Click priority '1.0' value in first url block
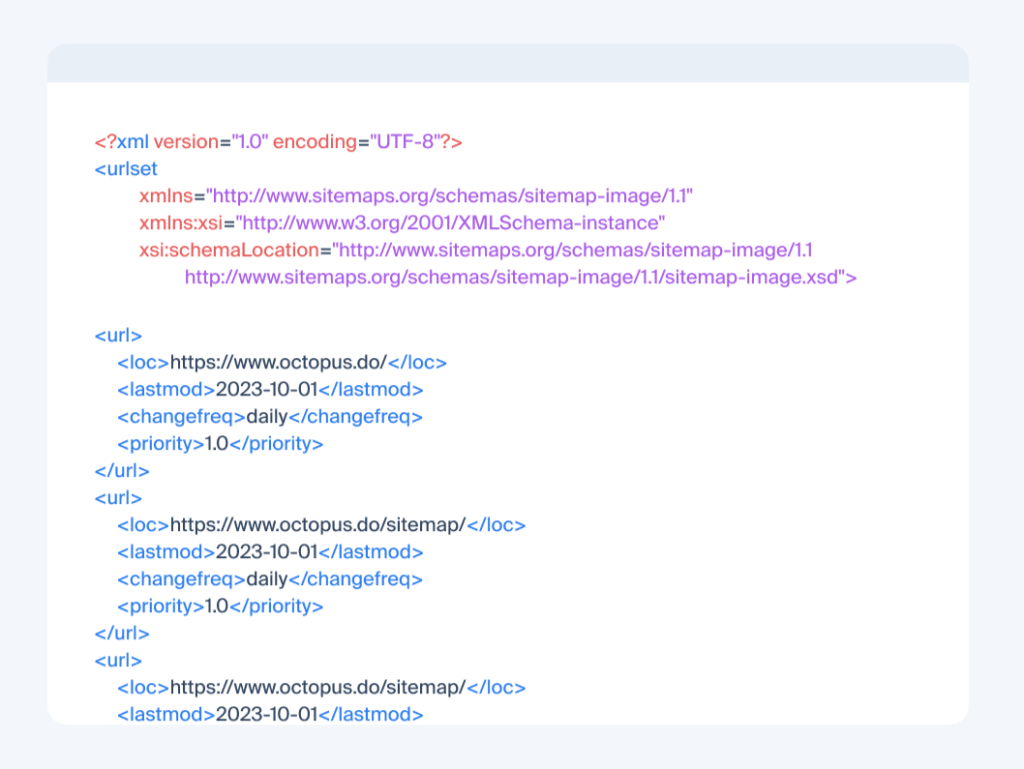The image size is (1024, 769). click(216, 444)
